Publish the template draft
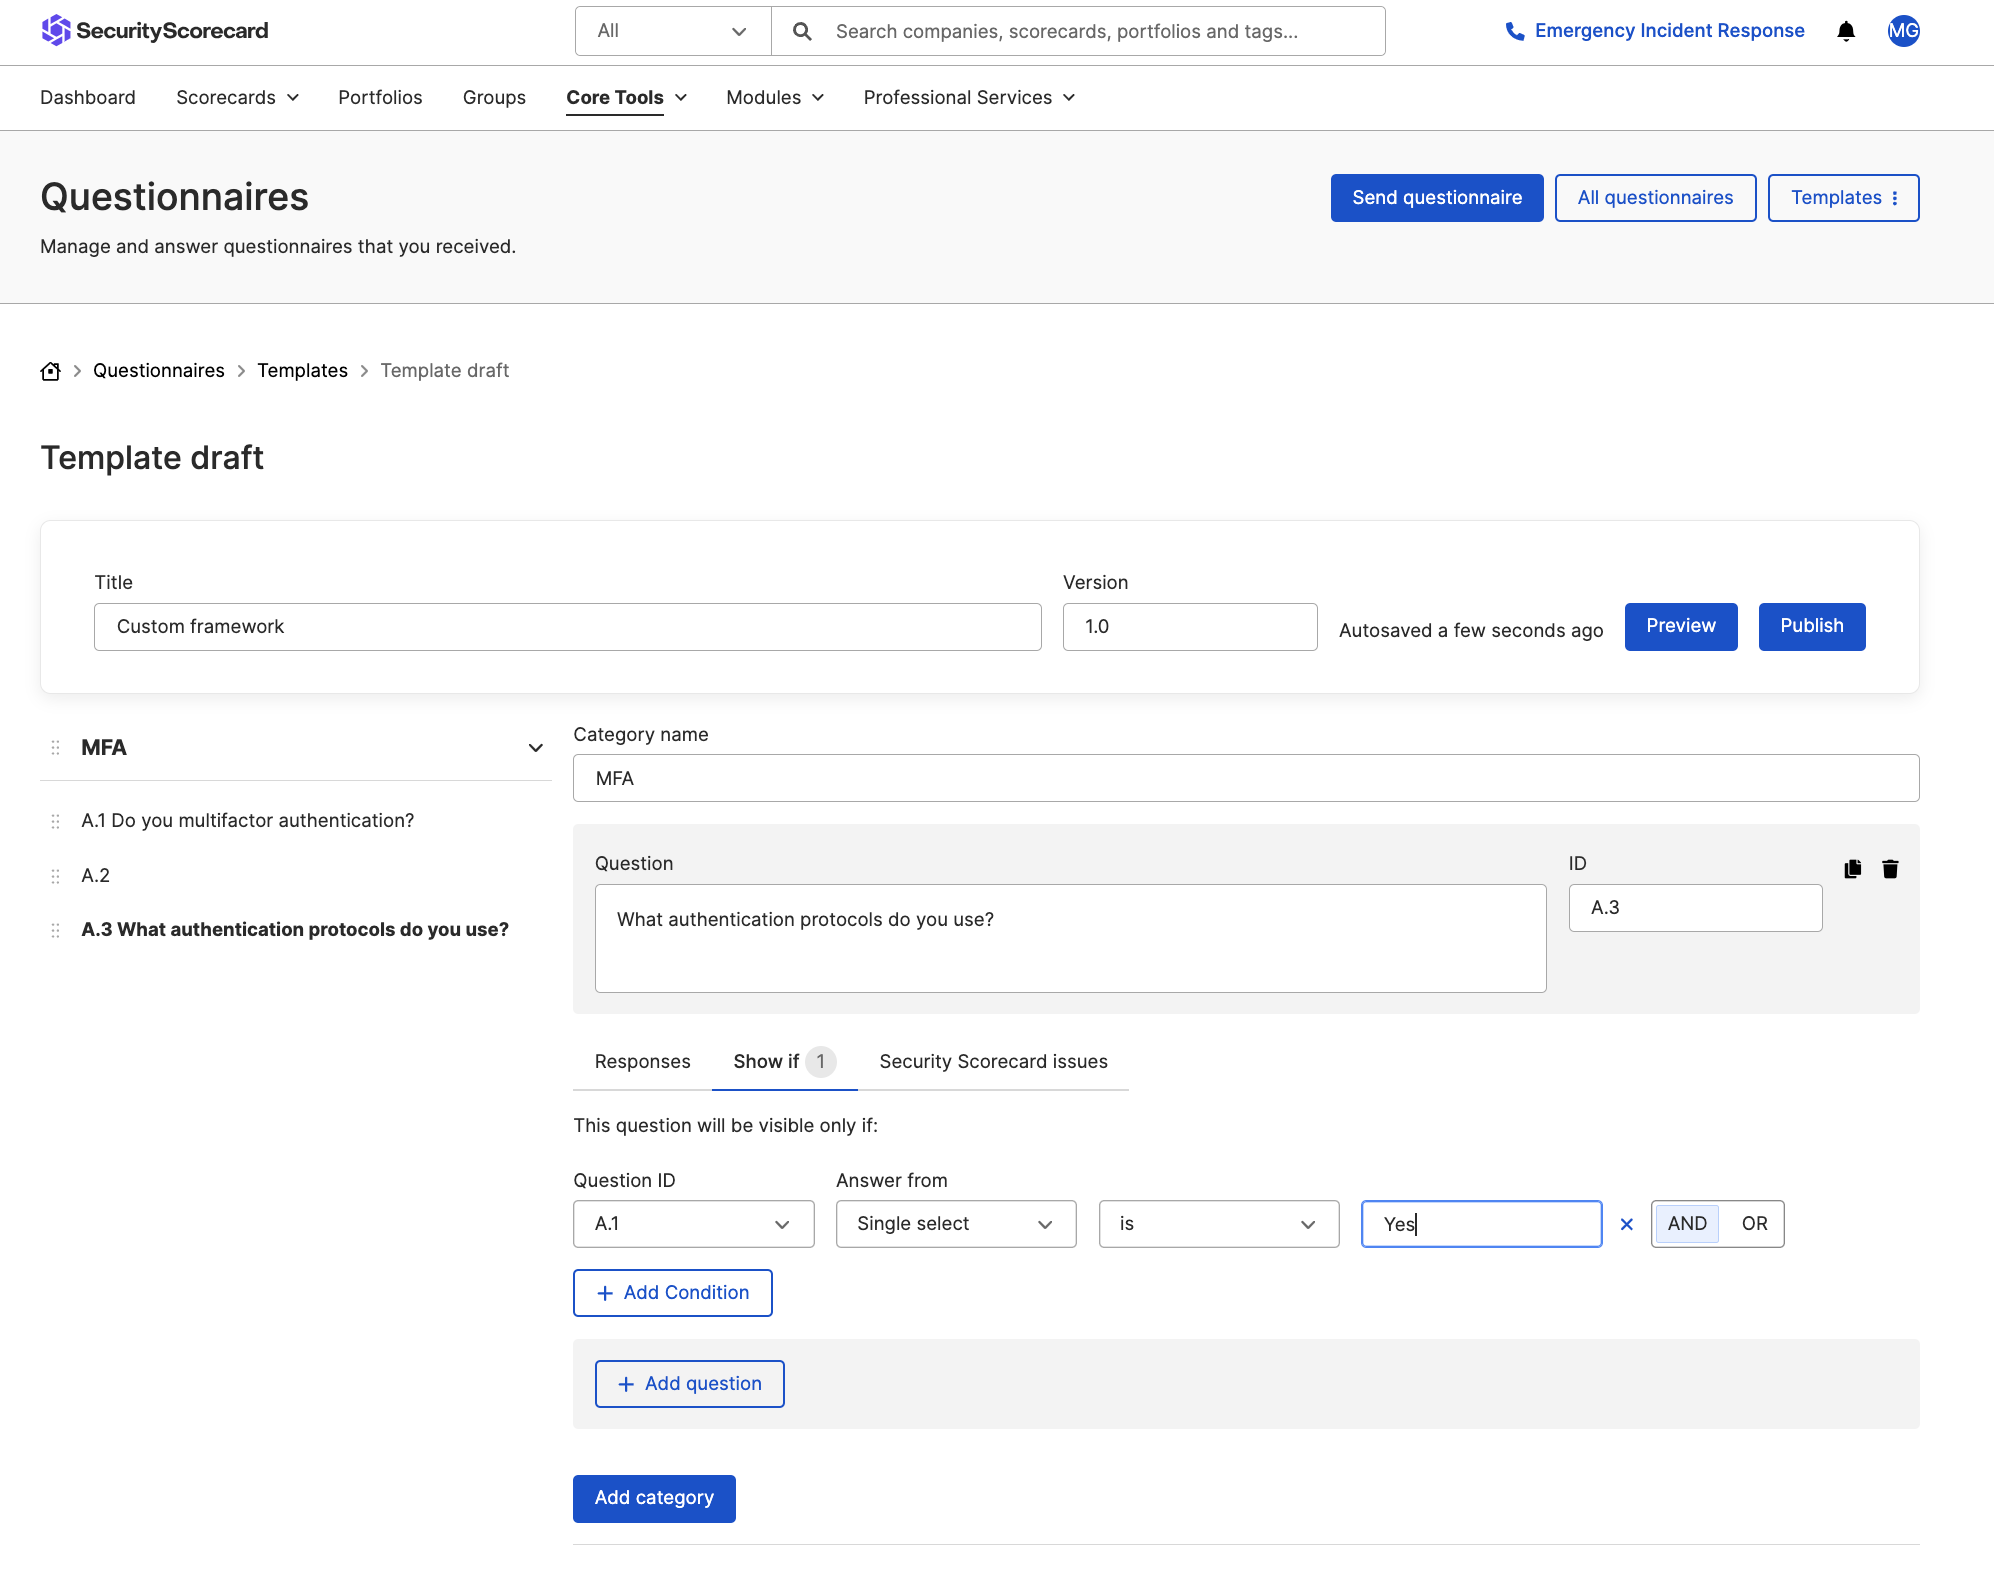Viewport: 1994px width, 1576px height. (x=1811, y=627)
